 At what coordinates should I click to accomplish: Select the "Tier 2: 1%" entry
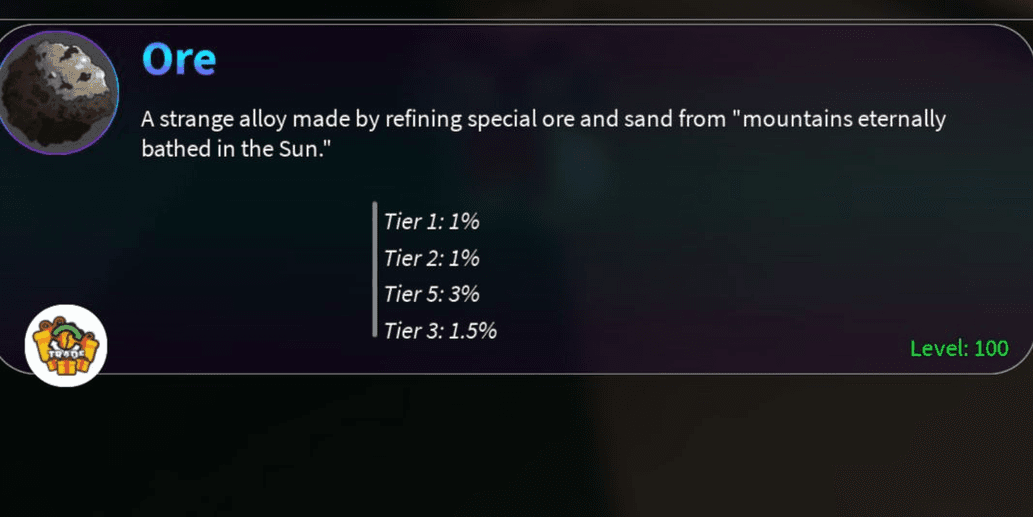[x=432, y=258]
